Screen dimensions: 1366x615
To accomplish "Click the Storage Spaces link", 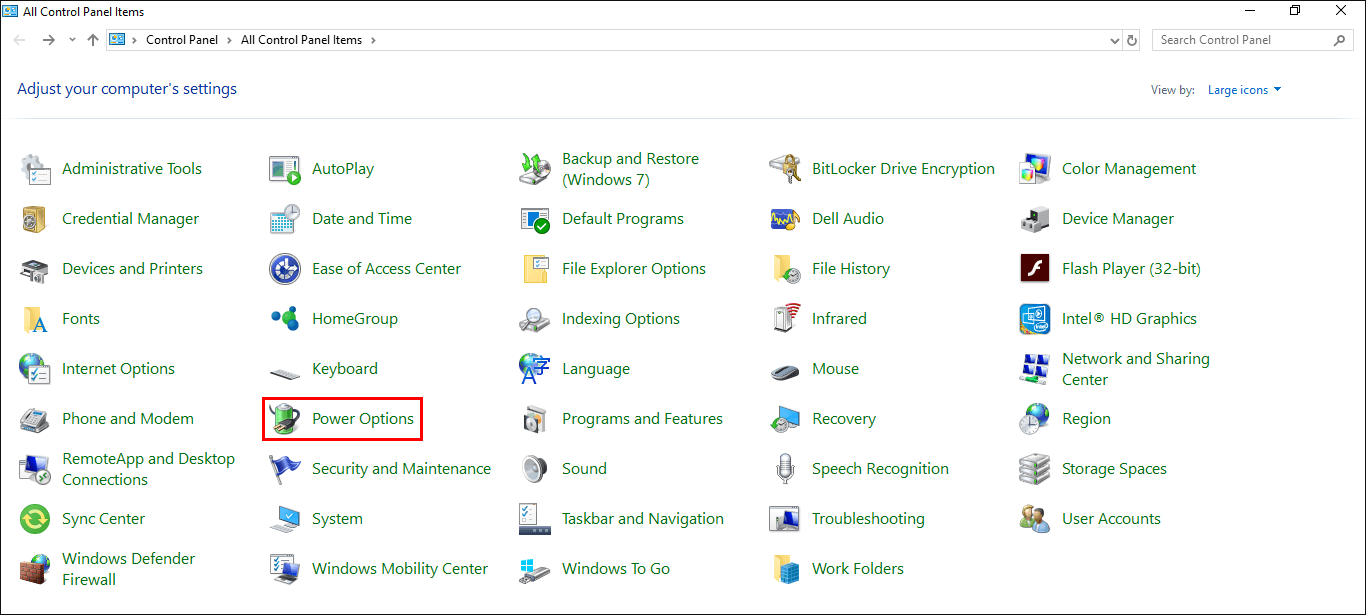I will 1114,469.
